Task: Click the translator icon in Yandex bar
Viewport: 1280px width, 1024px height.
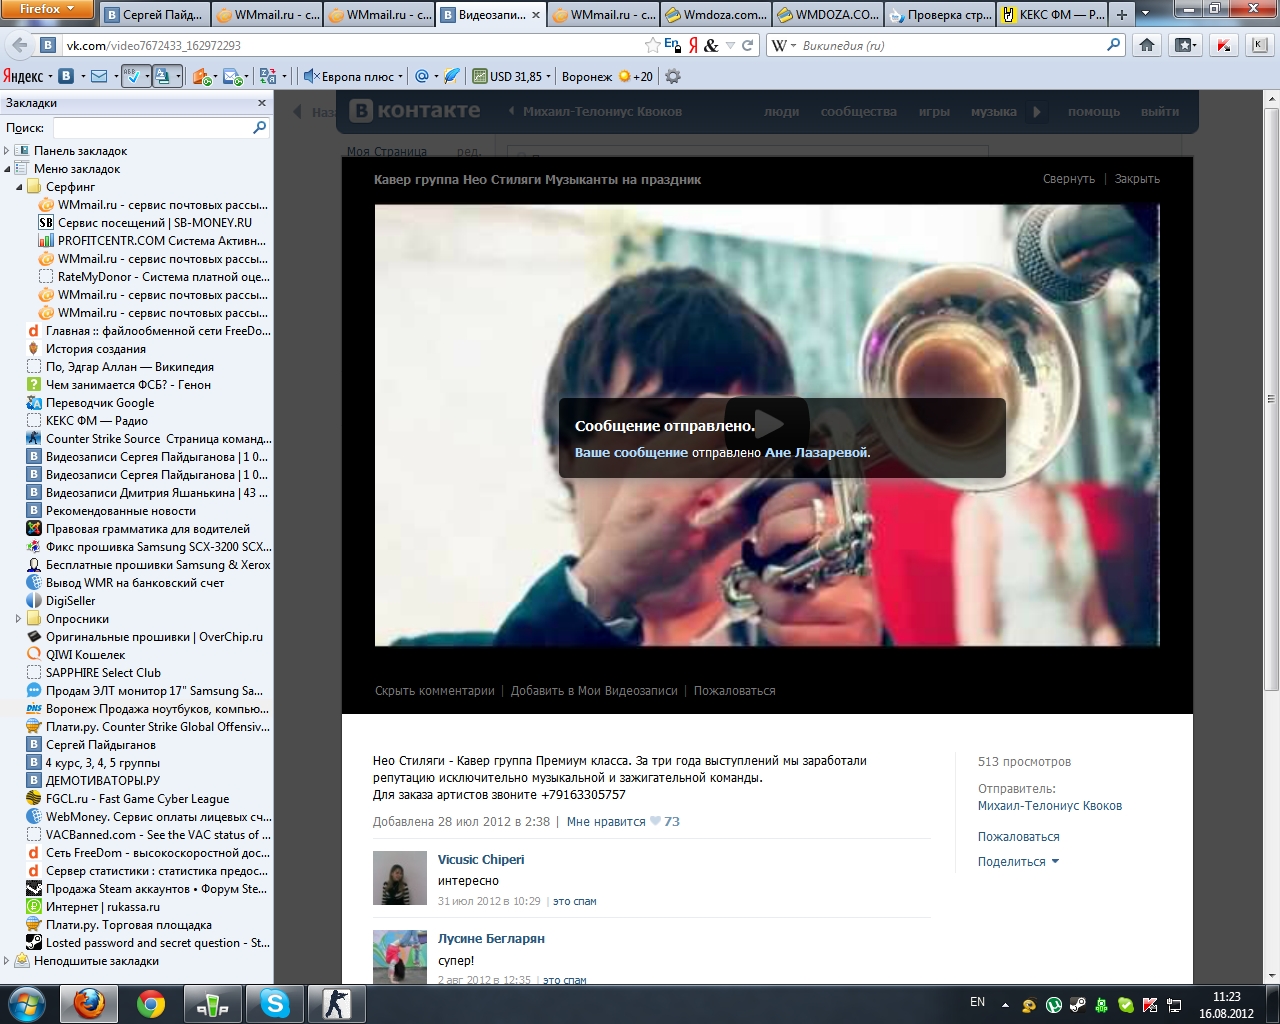Action: (267, 76)
